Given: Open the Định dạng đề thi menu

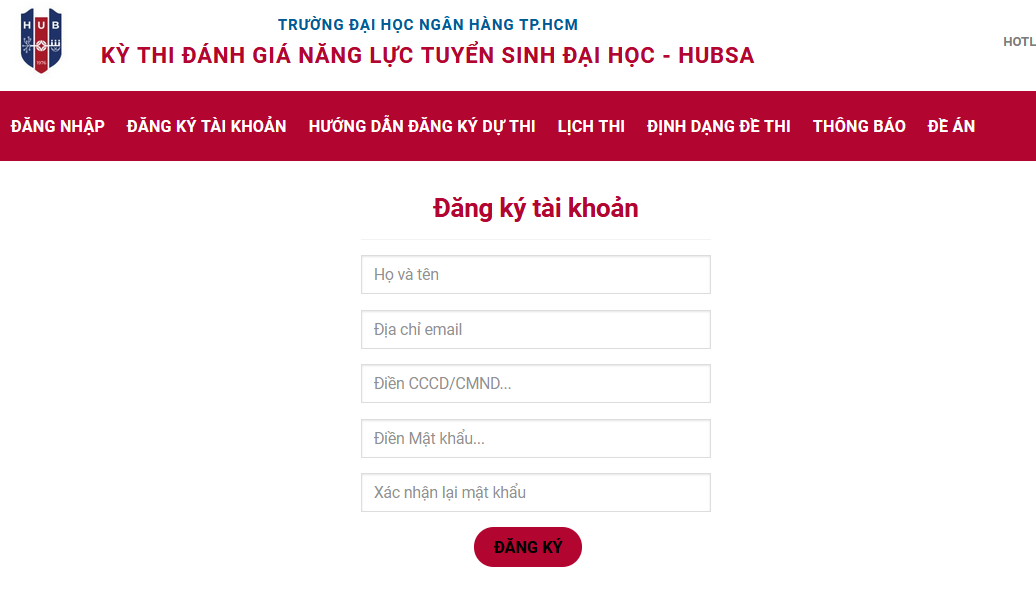Looking at the screenshot, I should pyautogui.click(x=719, y=126).
